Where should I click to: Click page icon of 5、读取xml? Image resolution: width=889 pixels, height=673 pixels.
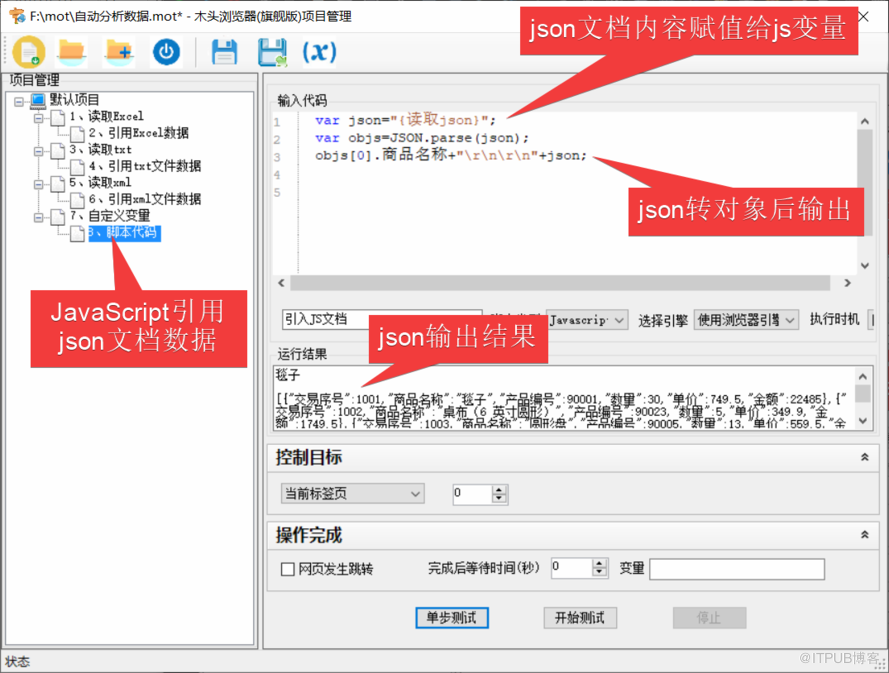click(x=57, y=184)
